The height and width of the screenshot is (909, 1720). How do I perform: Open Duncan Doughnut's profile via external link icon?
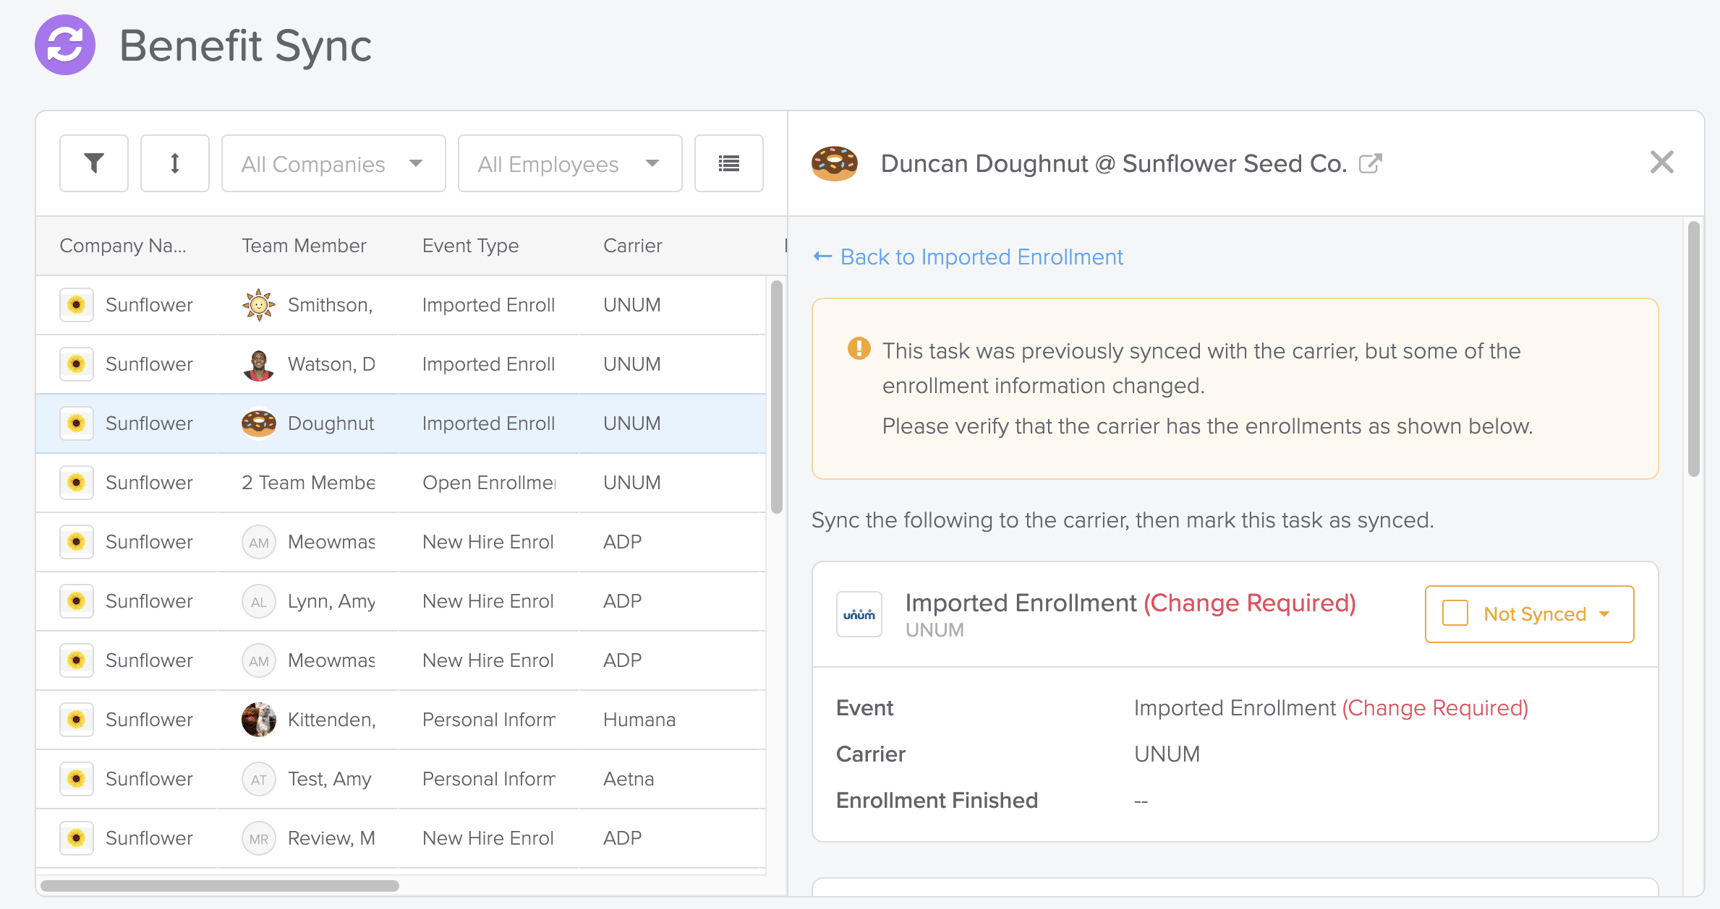(1371, 162)
